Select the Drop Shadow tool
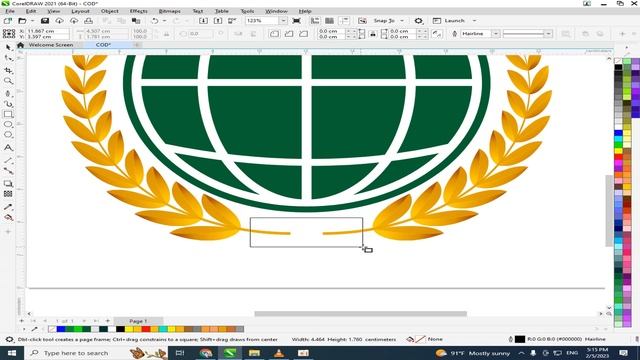The width and height of the screenshot is (640, 360). click(x=8, y=184)
